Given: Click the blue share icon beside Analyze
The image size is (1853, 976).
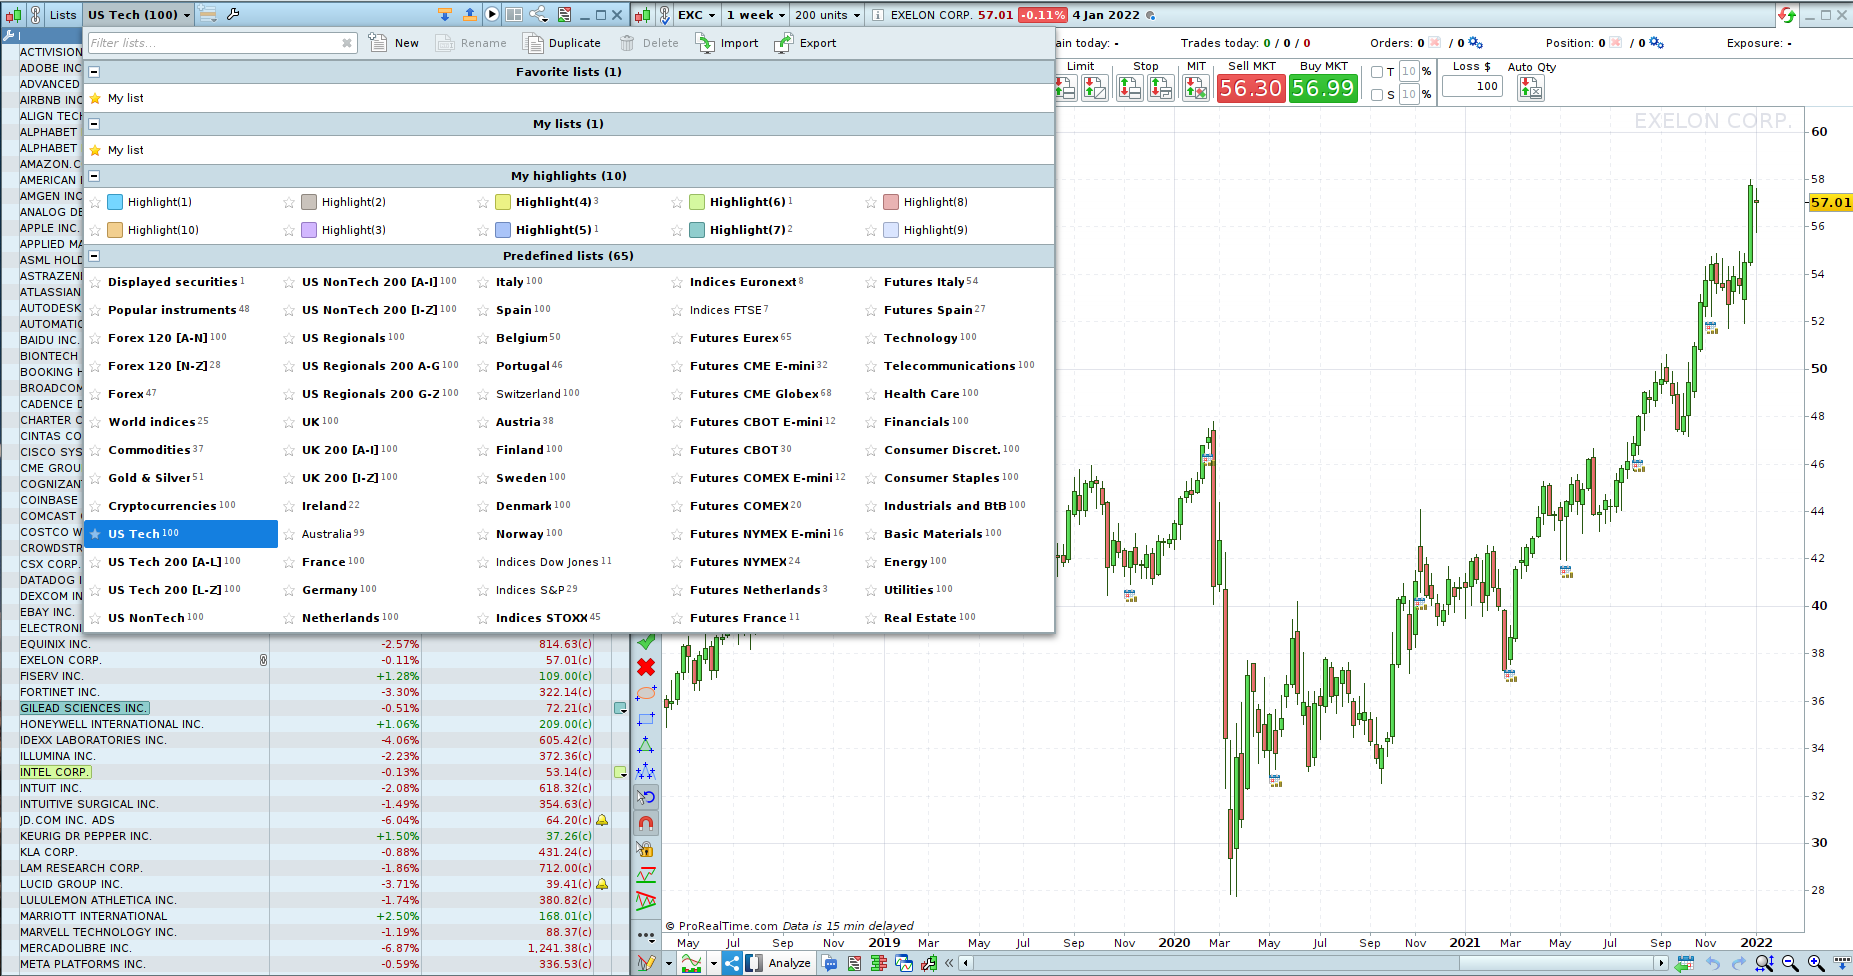Looking at the screenshot, I should pyautogui.click(x=732, y=963).
